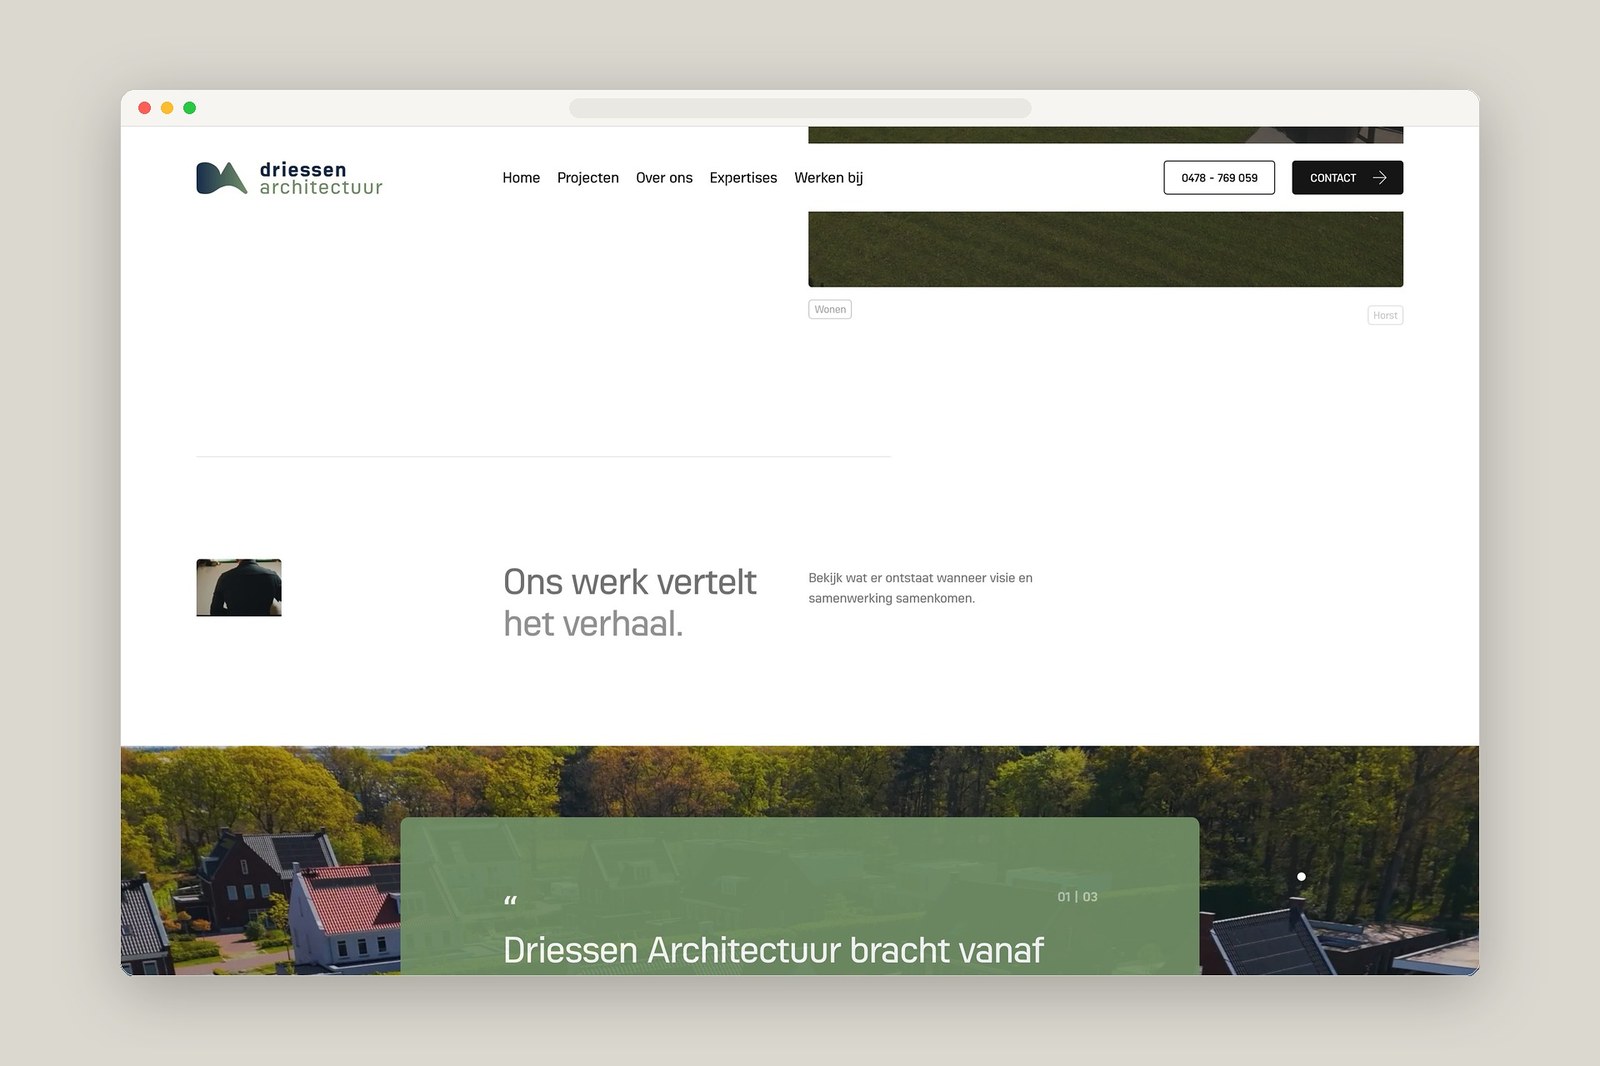
Task: Open the Werken bij page
Action: [x=828, y=178]
